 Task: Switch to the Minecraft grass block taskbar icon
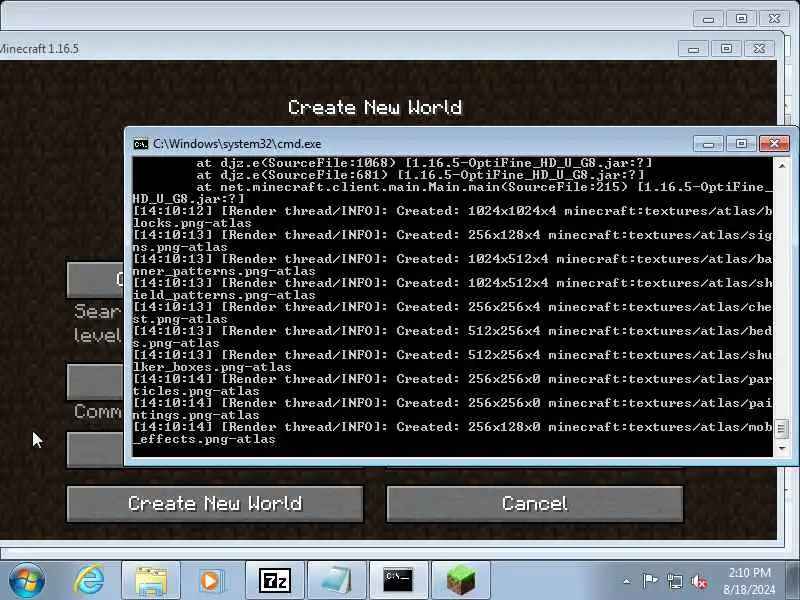(461, 581)
